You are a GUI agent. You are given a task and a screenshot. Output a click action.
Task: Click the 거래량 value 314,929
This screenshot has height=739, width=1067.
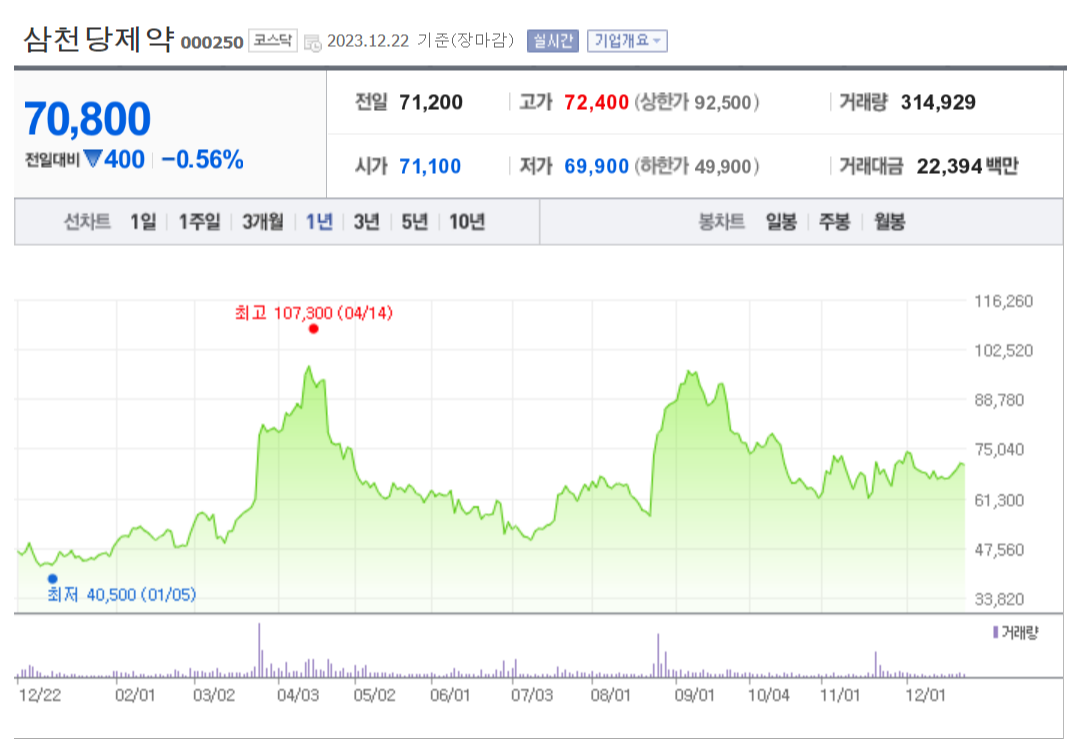938,103
